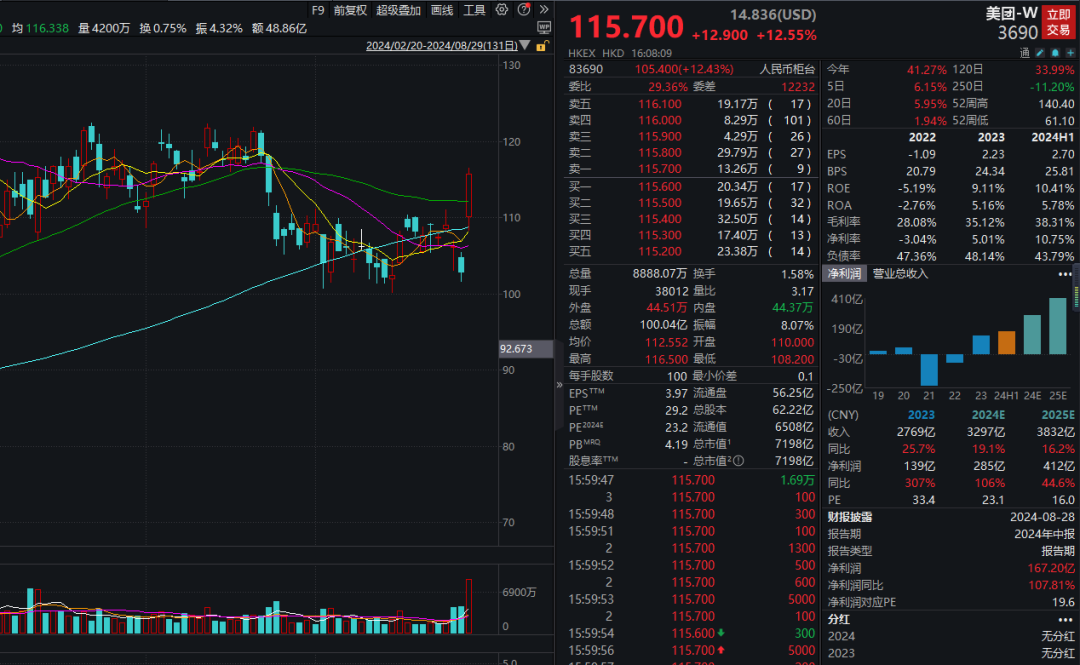The width and height of the screenshot is (1080, 665).
Task: Switch to the 营业总收入 tab
Action: point(900,274)
